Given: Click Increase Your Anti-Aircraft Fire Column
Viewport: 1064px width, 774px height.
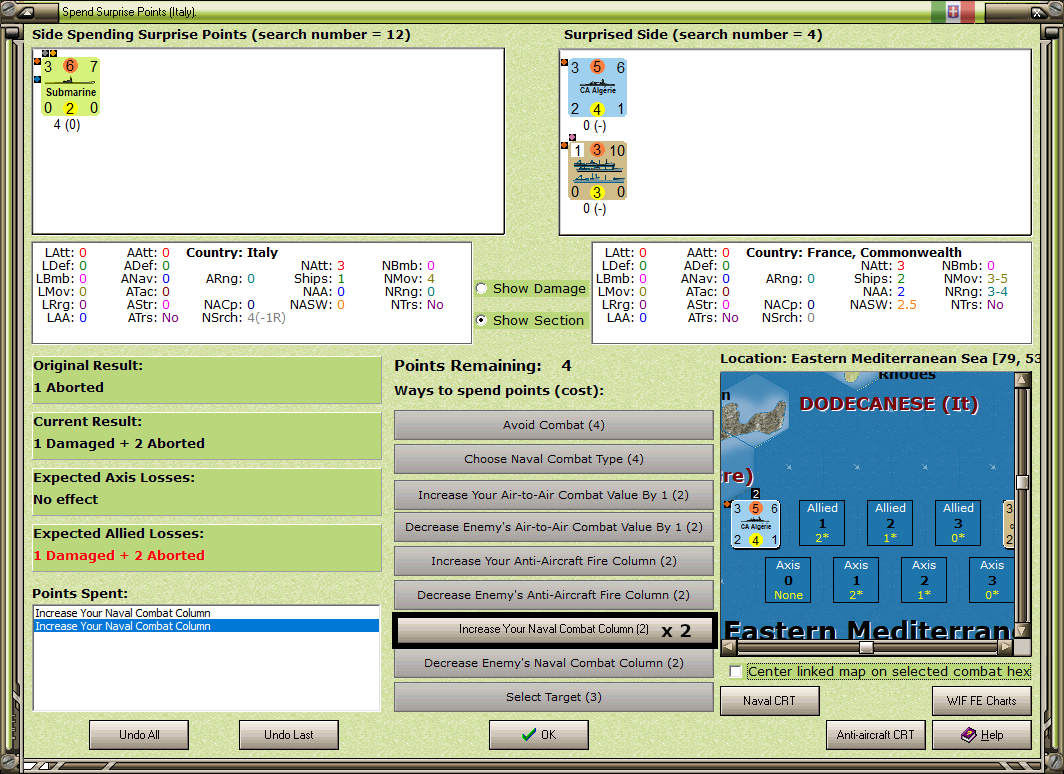Looking at the screenshot, I should (x=554, y=561).
